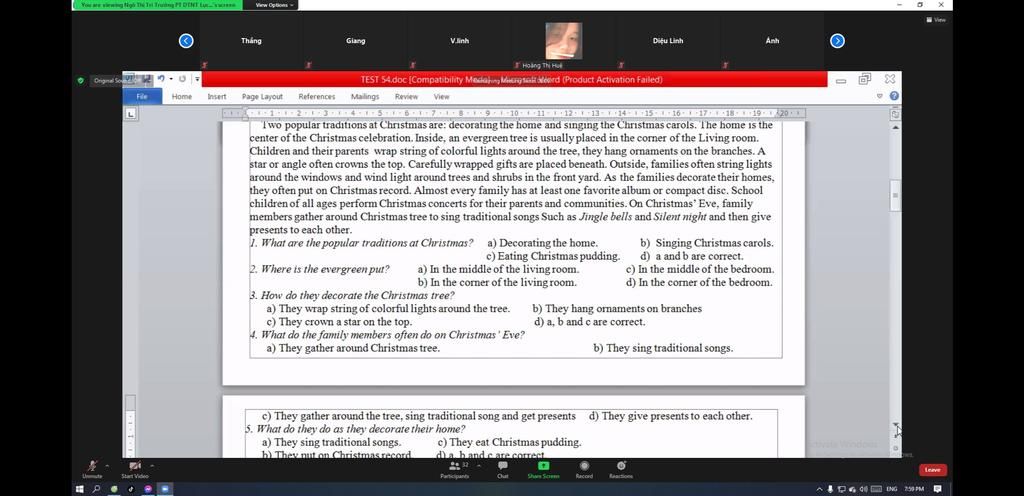
Task: Open the Home ribbon tab
Action: [182, 97]
